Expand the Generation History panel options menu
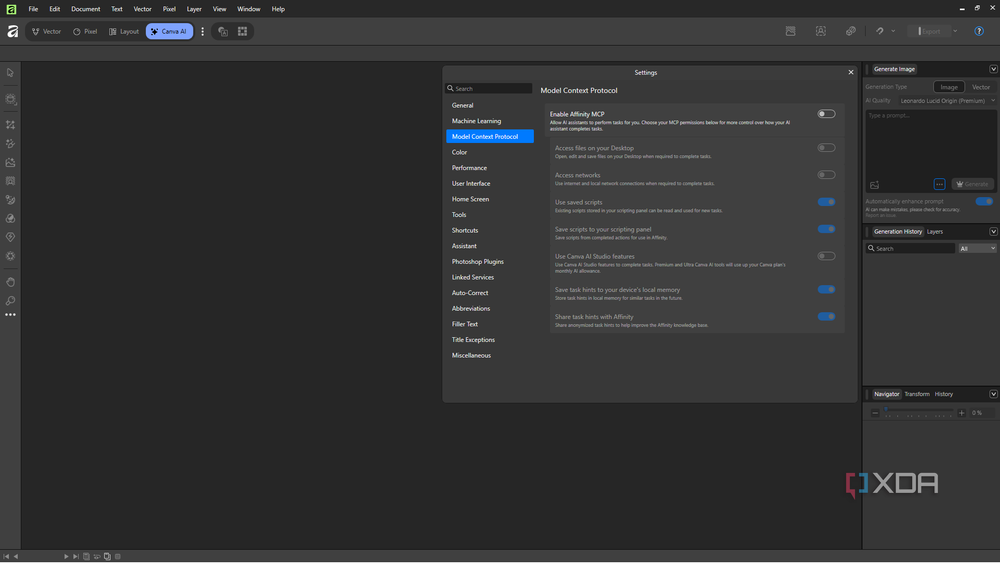Viewport: 1000px width, 563px height. point(993,231)
